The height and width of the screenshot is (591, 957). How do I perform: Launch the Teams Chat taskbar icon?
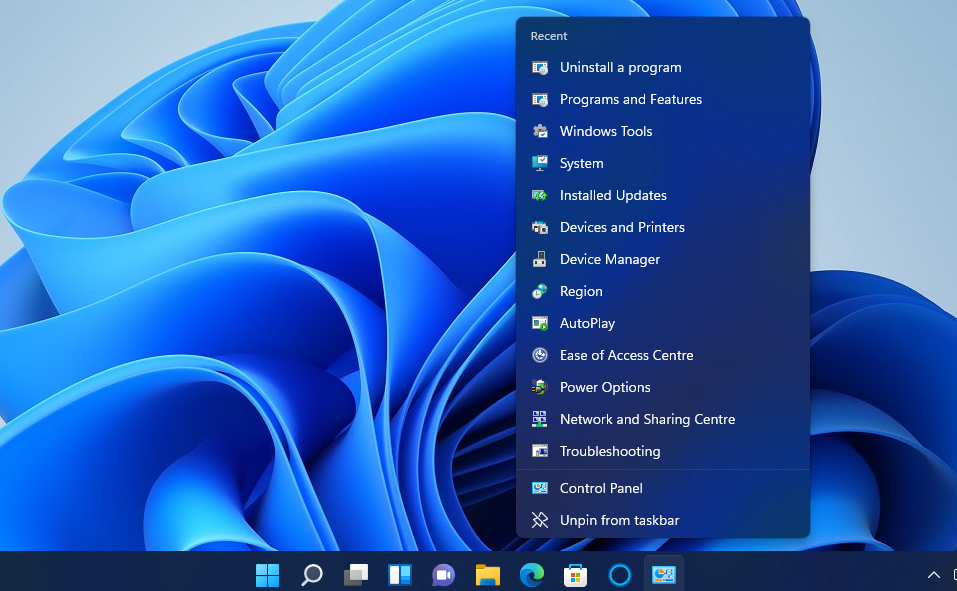coord(443,574)
